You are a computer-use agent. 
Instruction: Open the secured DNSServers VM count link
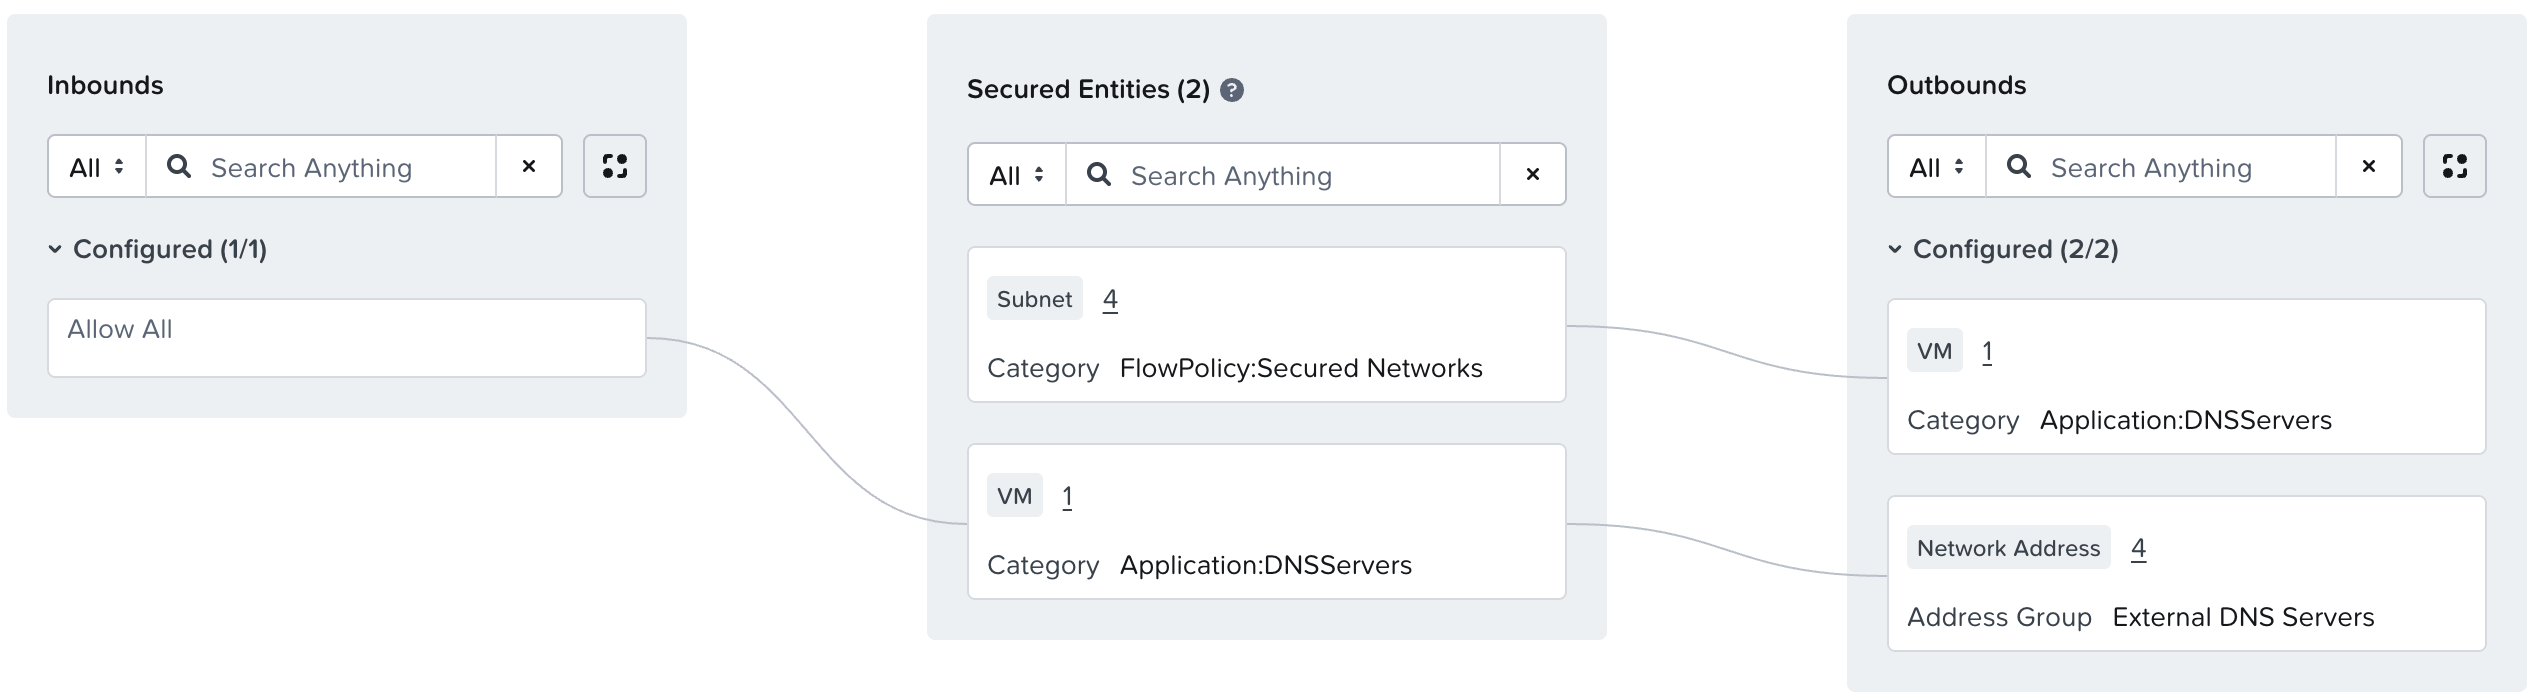click(1067, 496)
